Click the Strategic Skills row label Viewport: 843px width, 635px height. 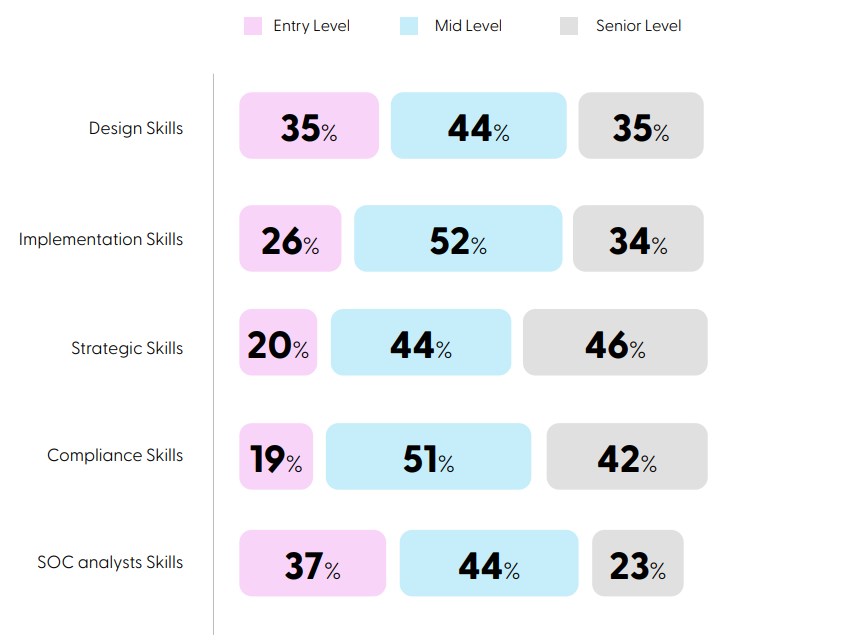[127, 348]
